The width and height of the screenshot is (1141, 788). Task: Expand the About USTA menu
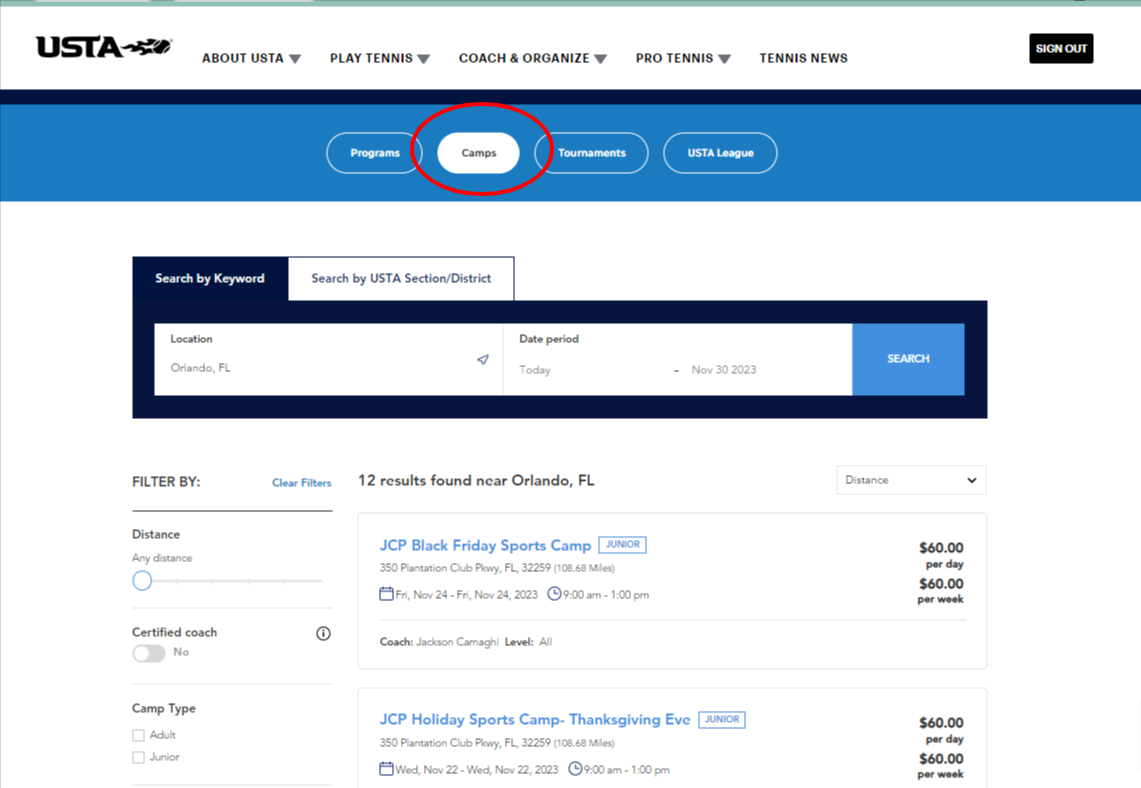click(x=251, y=58)
